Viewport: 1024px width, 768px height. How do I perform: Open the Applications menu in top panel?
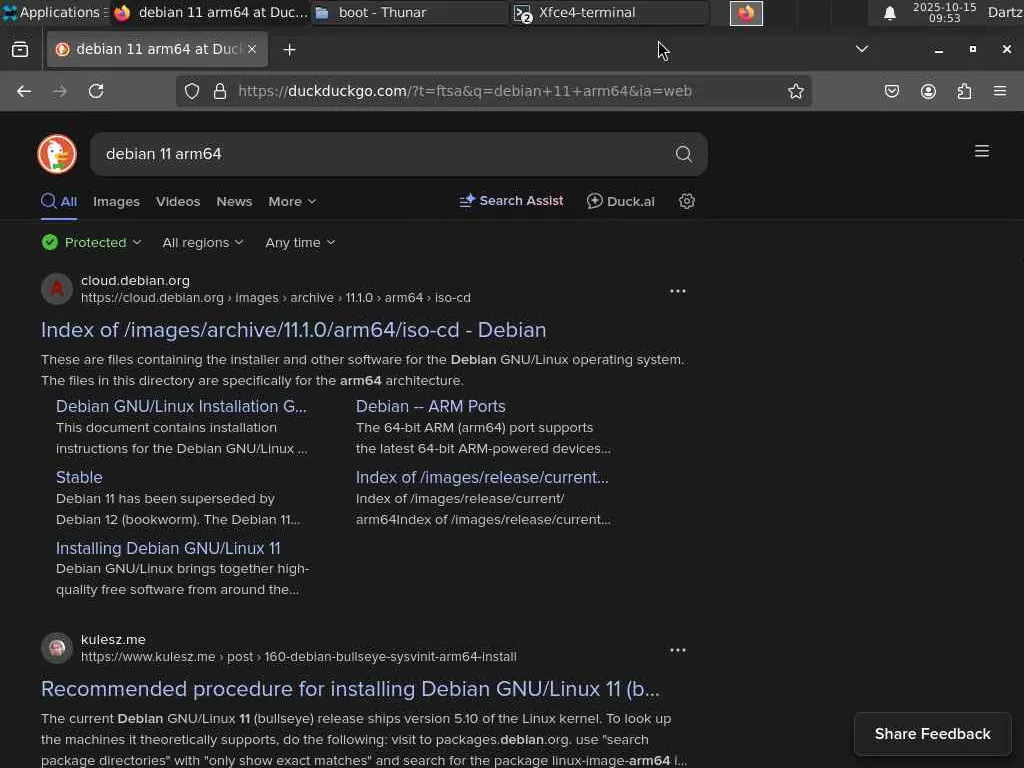click(x=54, y=12)
